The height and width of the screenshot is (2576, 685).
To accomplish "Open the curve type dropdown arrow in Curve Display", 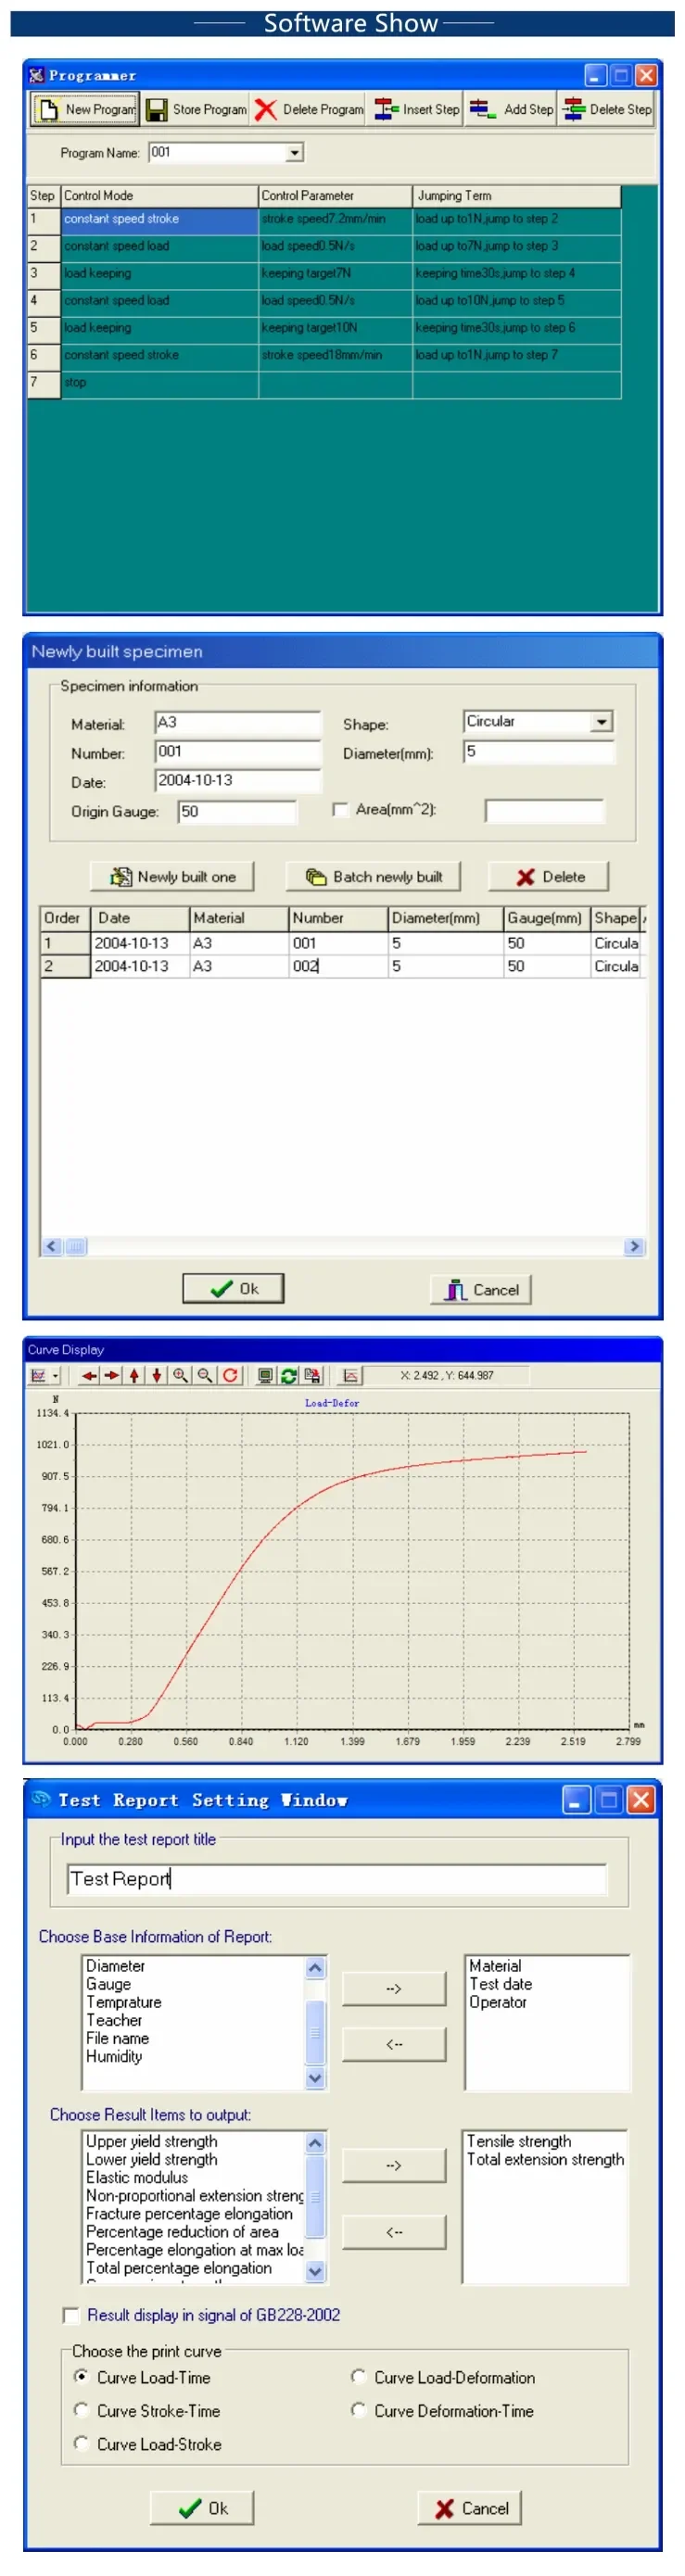I will 55,1376.
